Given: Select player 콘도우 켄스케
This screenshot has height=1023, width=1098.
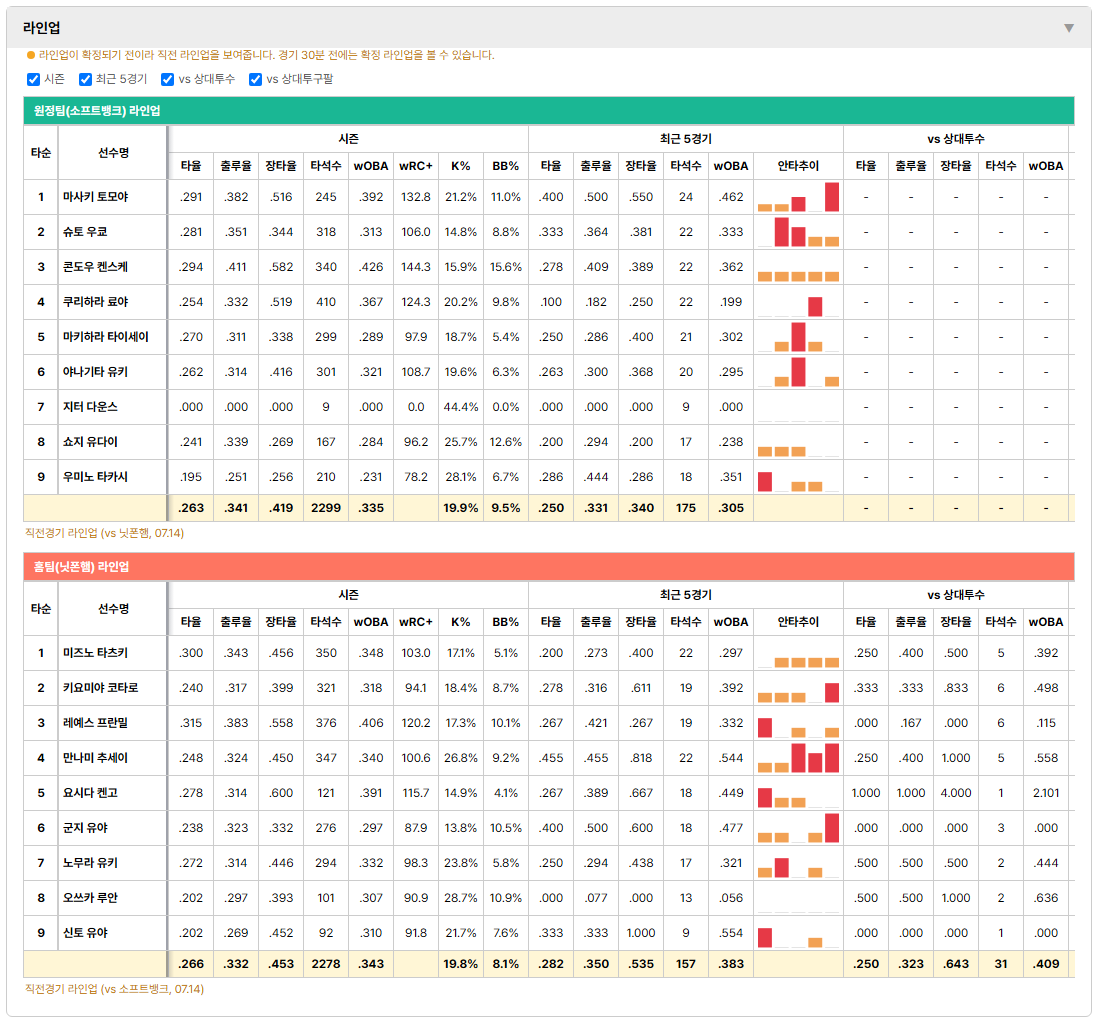Looking at the screenshot, I should tap(95, 267).
